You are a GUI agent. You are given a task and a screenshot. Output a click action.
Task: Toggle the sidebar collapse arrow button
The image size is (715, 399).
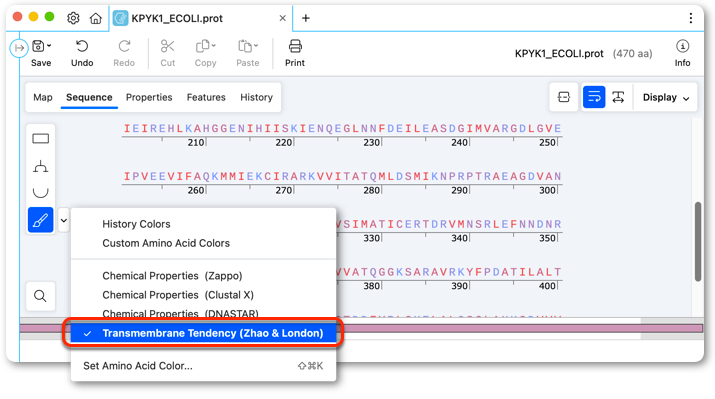[19, 48]
